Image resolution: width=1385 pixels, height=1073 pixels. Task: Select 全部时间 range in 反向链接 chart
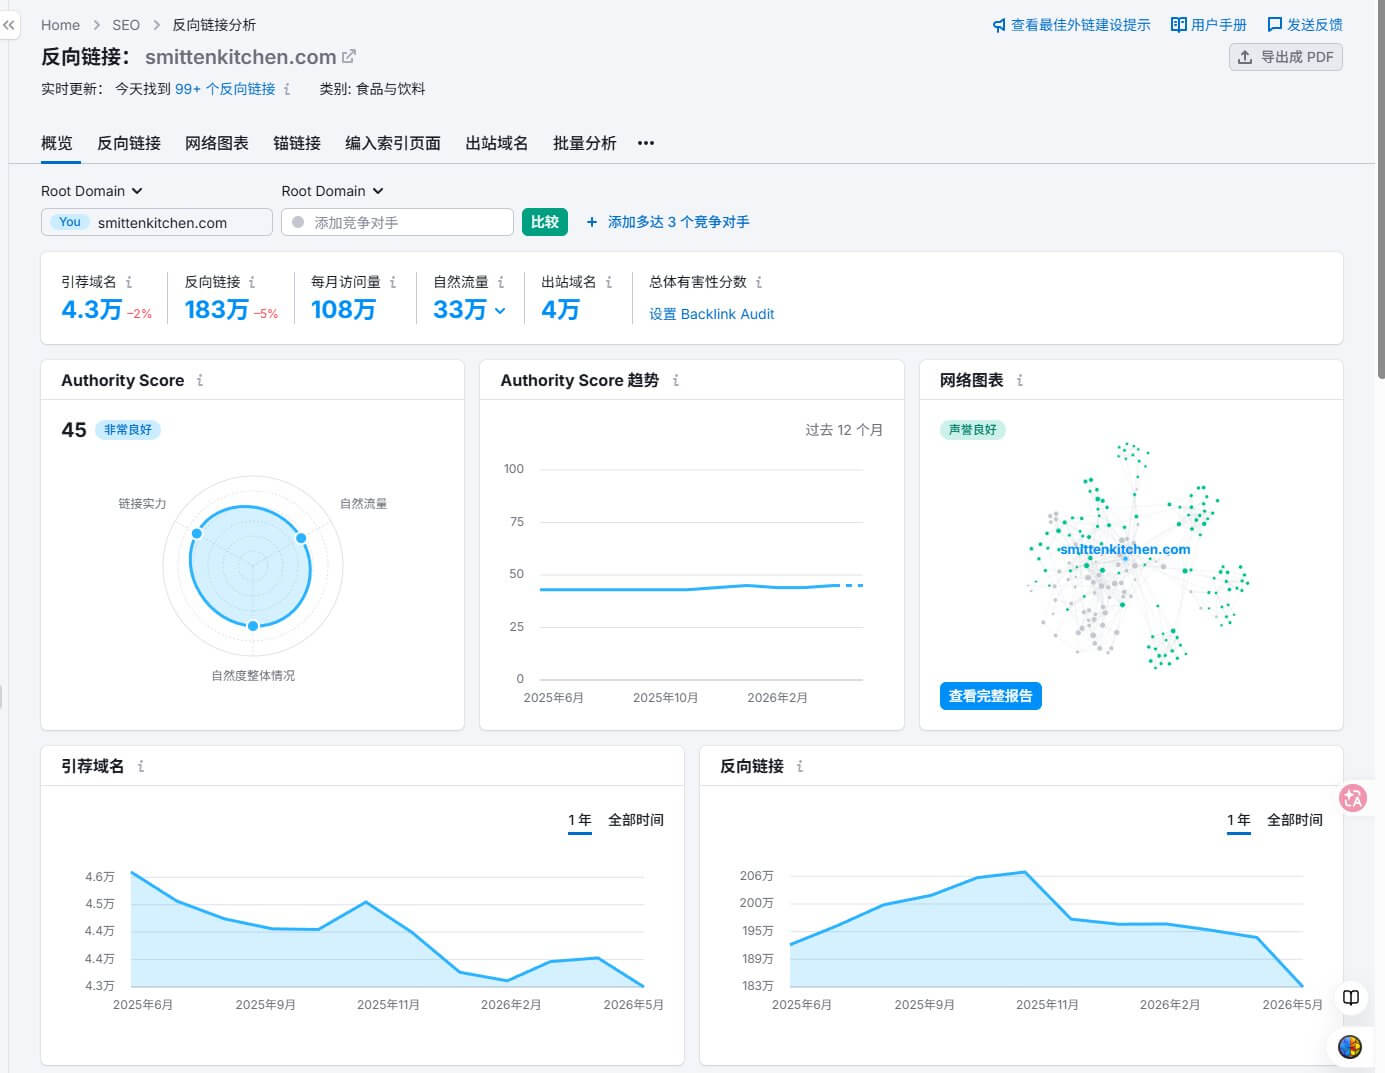[x=1295, y=820]
